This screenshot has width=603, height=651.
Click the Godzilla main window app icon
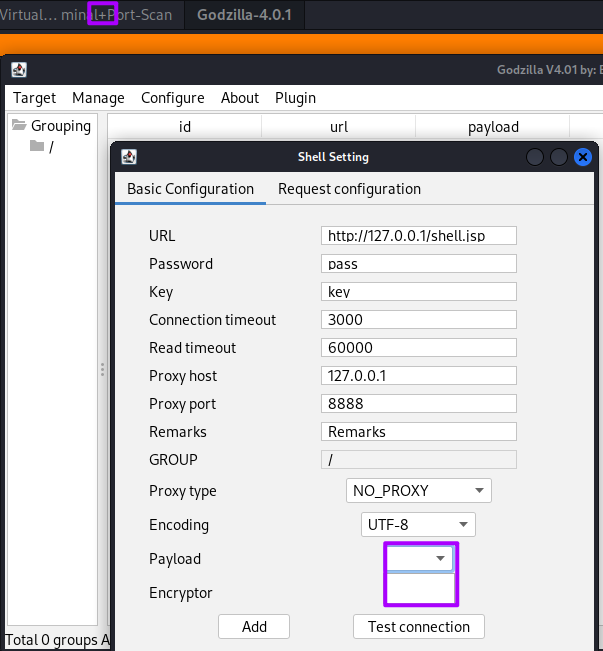click(x=19, y=70)
